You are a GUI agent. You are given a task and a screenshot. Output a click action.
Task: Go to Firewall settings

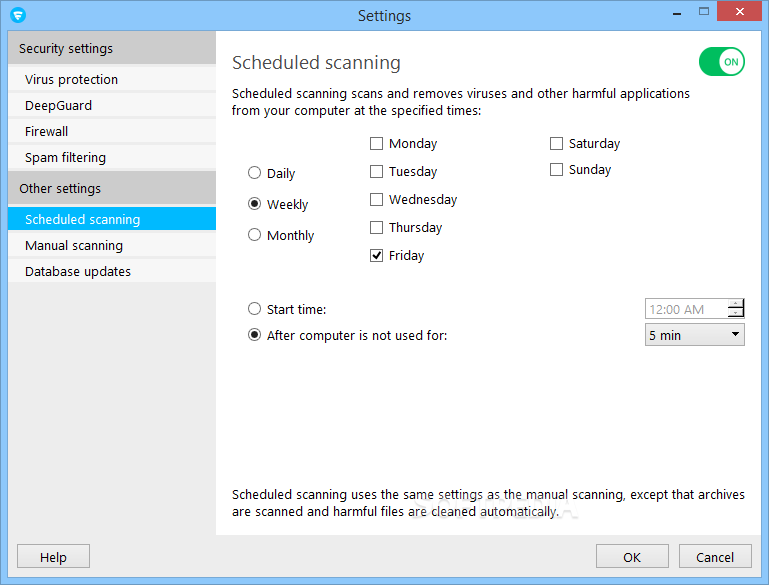click(112, 131)
